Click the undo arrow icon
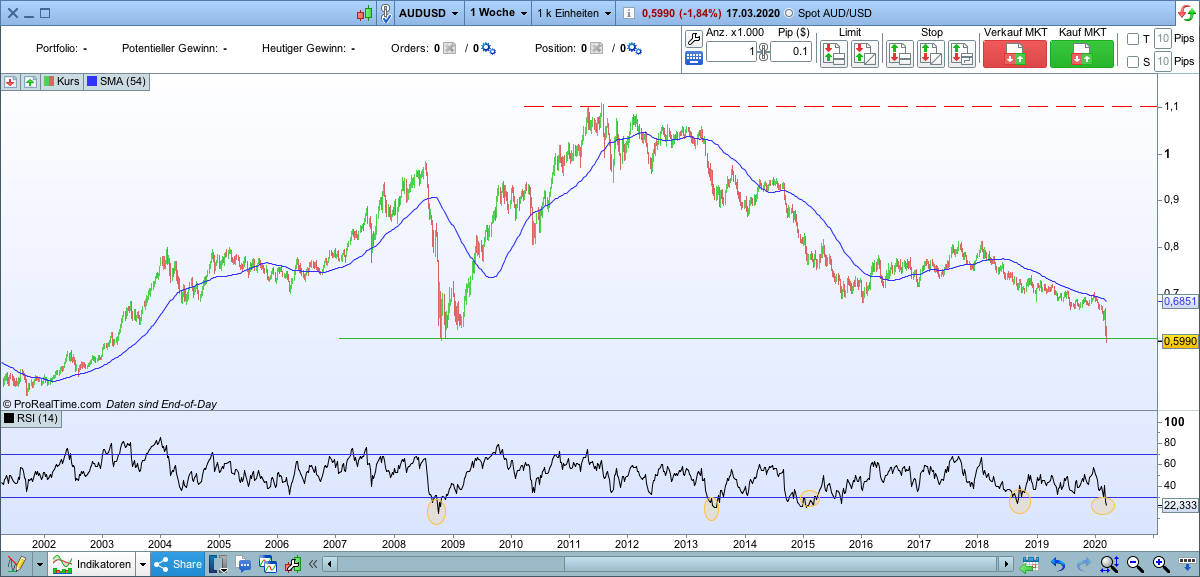 pyautogui.click(x=1057, y=563)
